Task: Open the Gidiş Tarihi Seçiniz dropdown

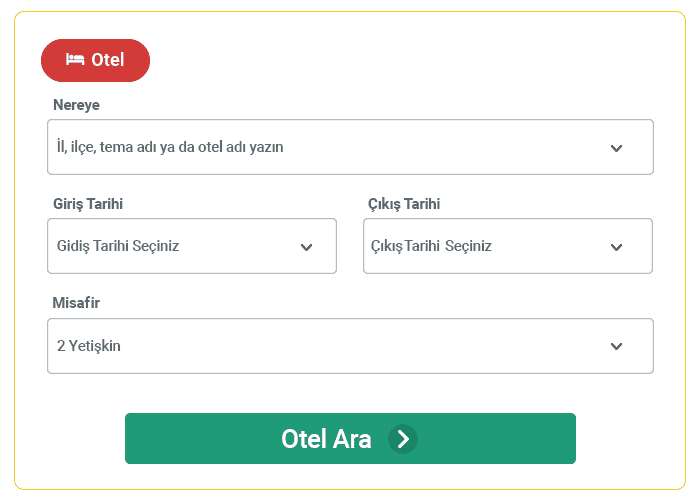Action: [x=192, y=246]
